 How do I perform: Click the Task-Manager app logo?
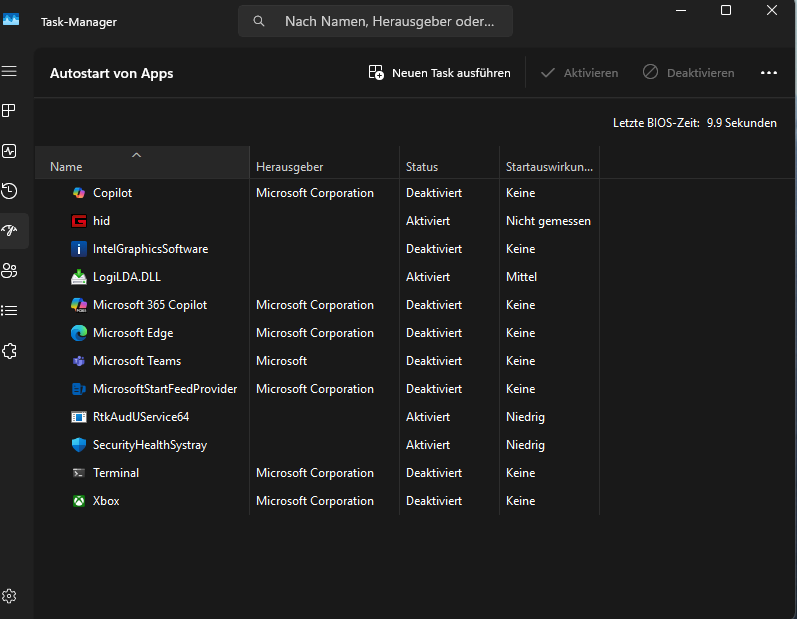(11, 19)
